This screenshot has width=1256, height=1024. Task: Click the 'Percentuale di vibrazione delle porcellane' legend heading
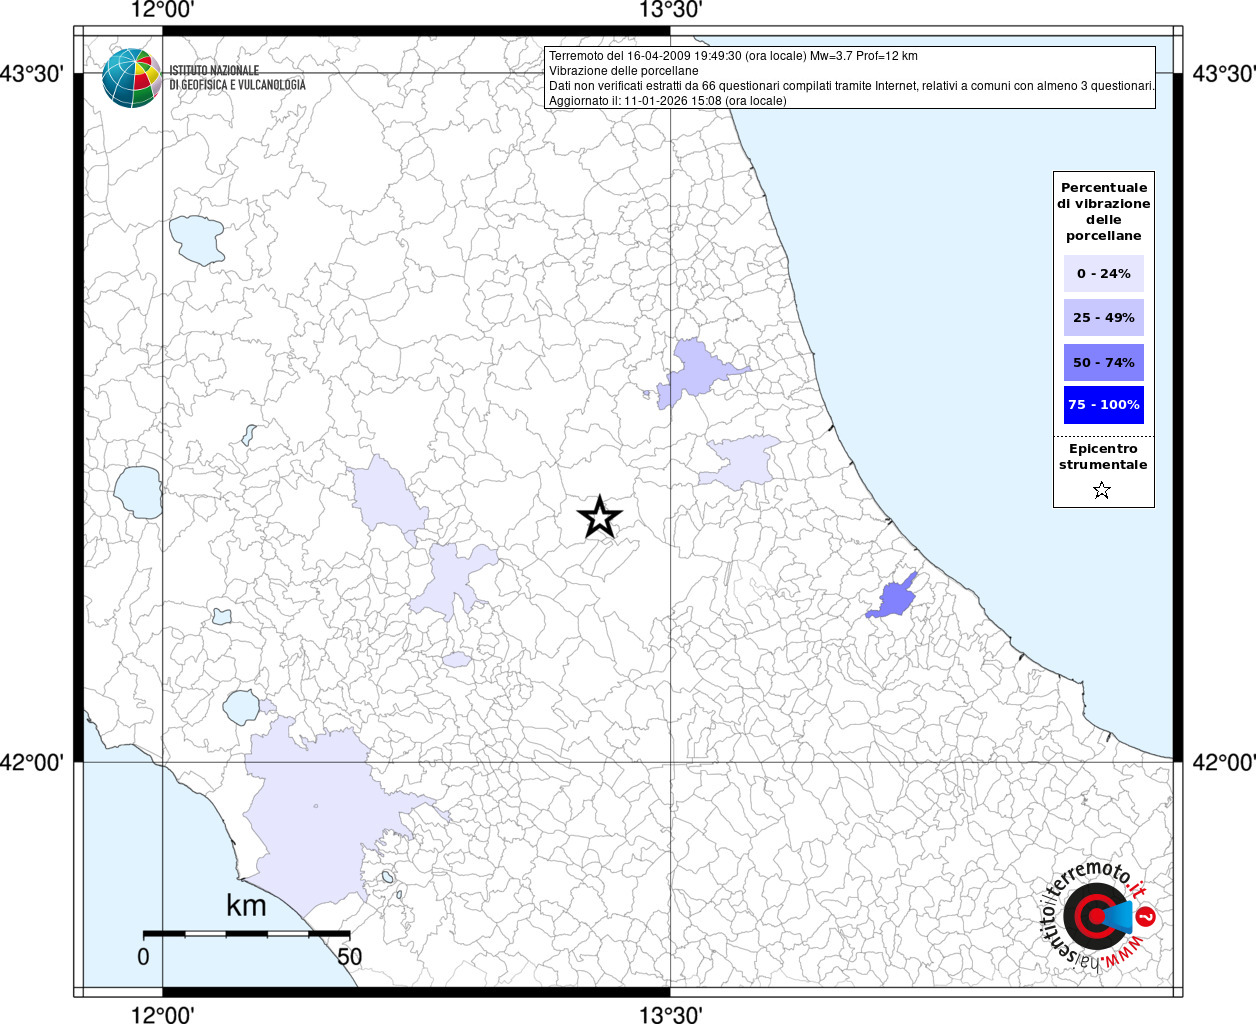point(1103,212)
